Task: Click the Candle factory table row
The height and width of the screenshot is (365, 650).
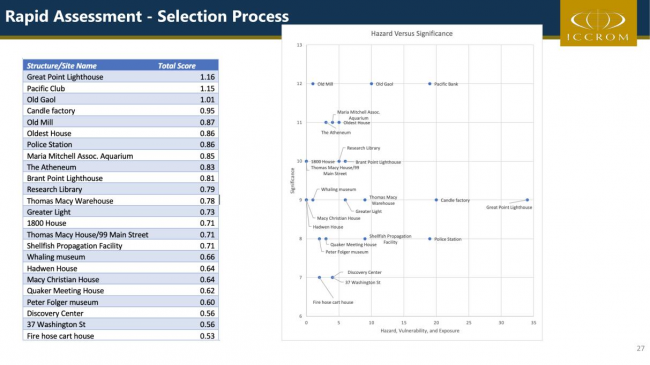Action: click(121, 111)
